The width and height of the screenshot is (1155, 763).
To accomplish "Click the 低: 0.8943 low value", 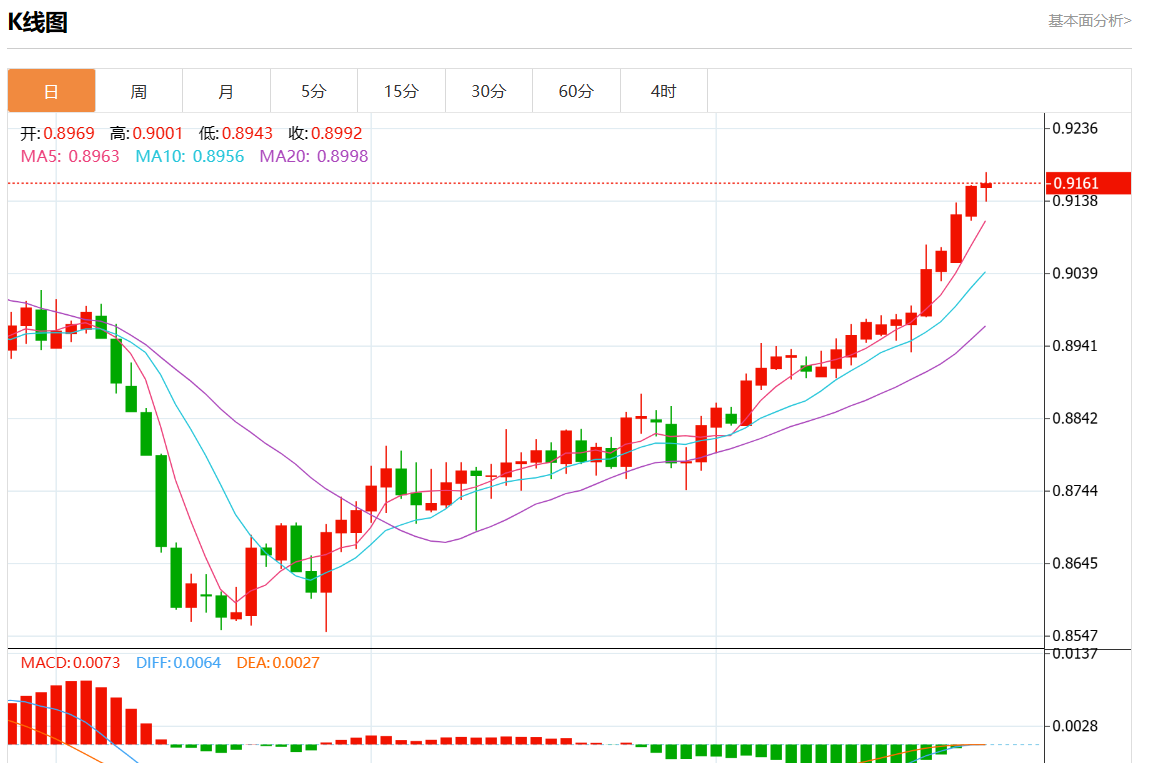I will point(236,133).
